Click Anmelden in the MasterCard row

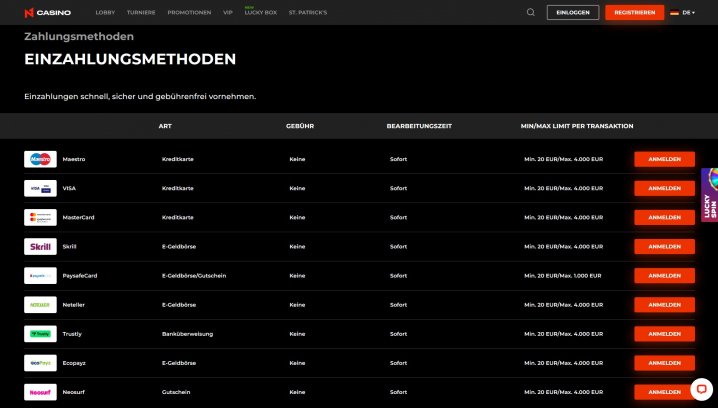[x=664, y=218]
